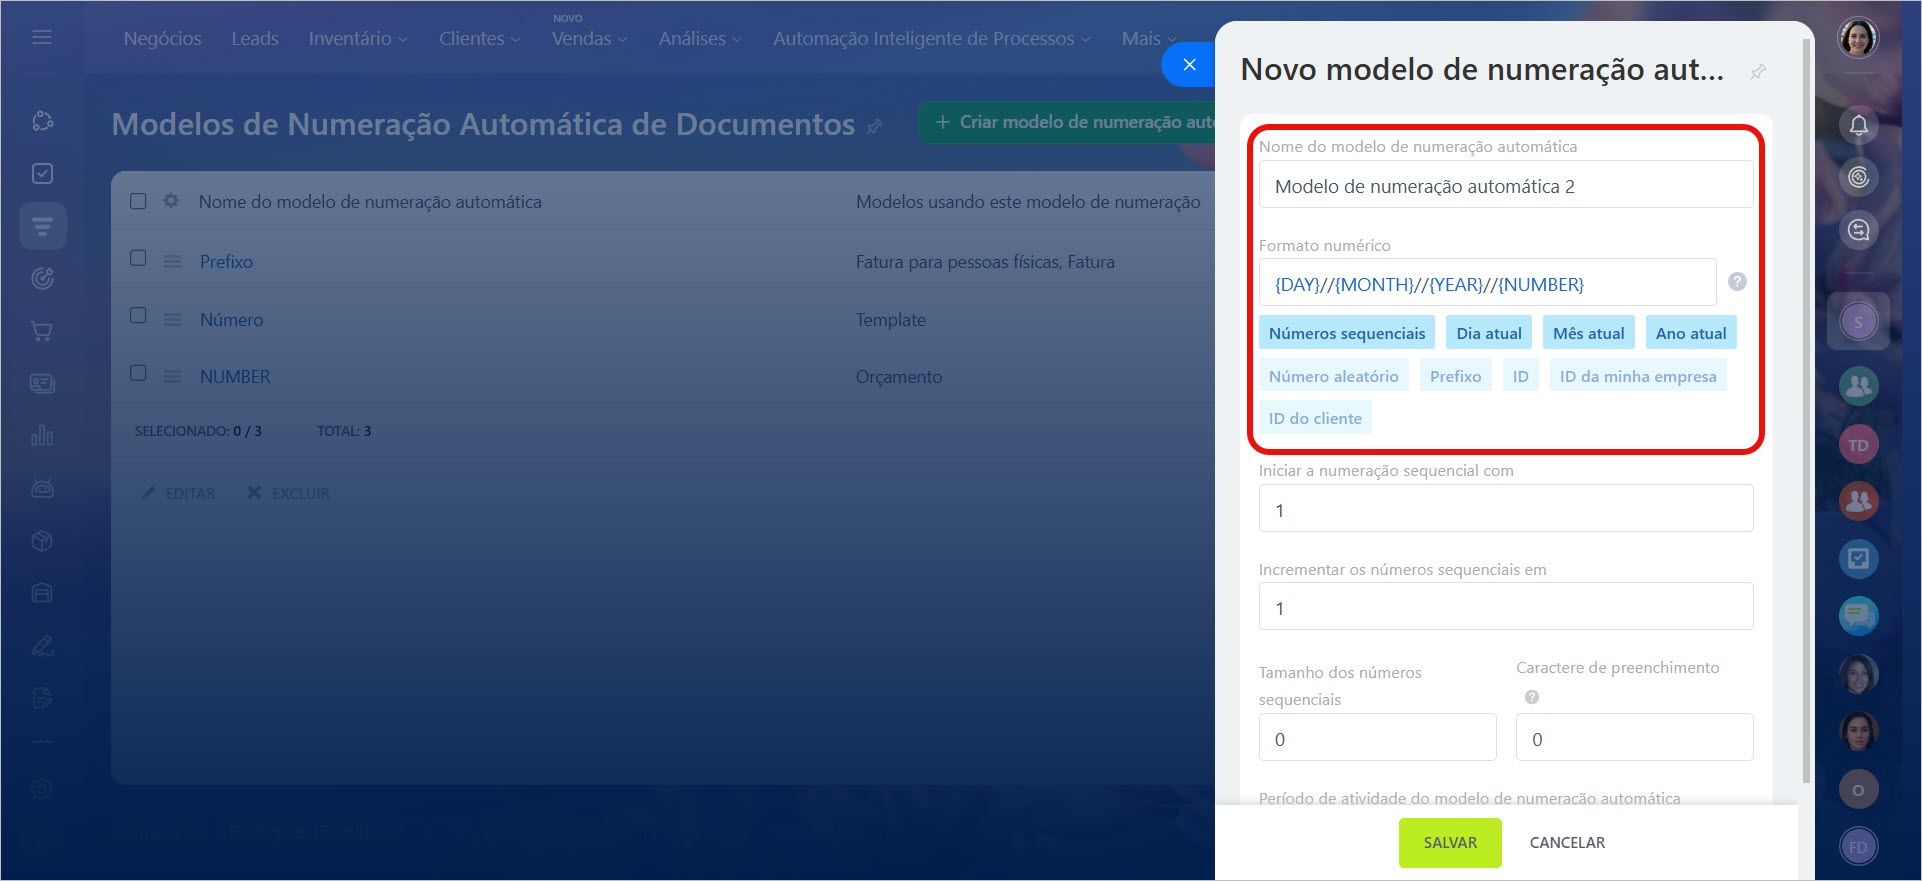Open the Mais dropdown menu
Screen dimensions: 1922x881
coord(1148,39)
